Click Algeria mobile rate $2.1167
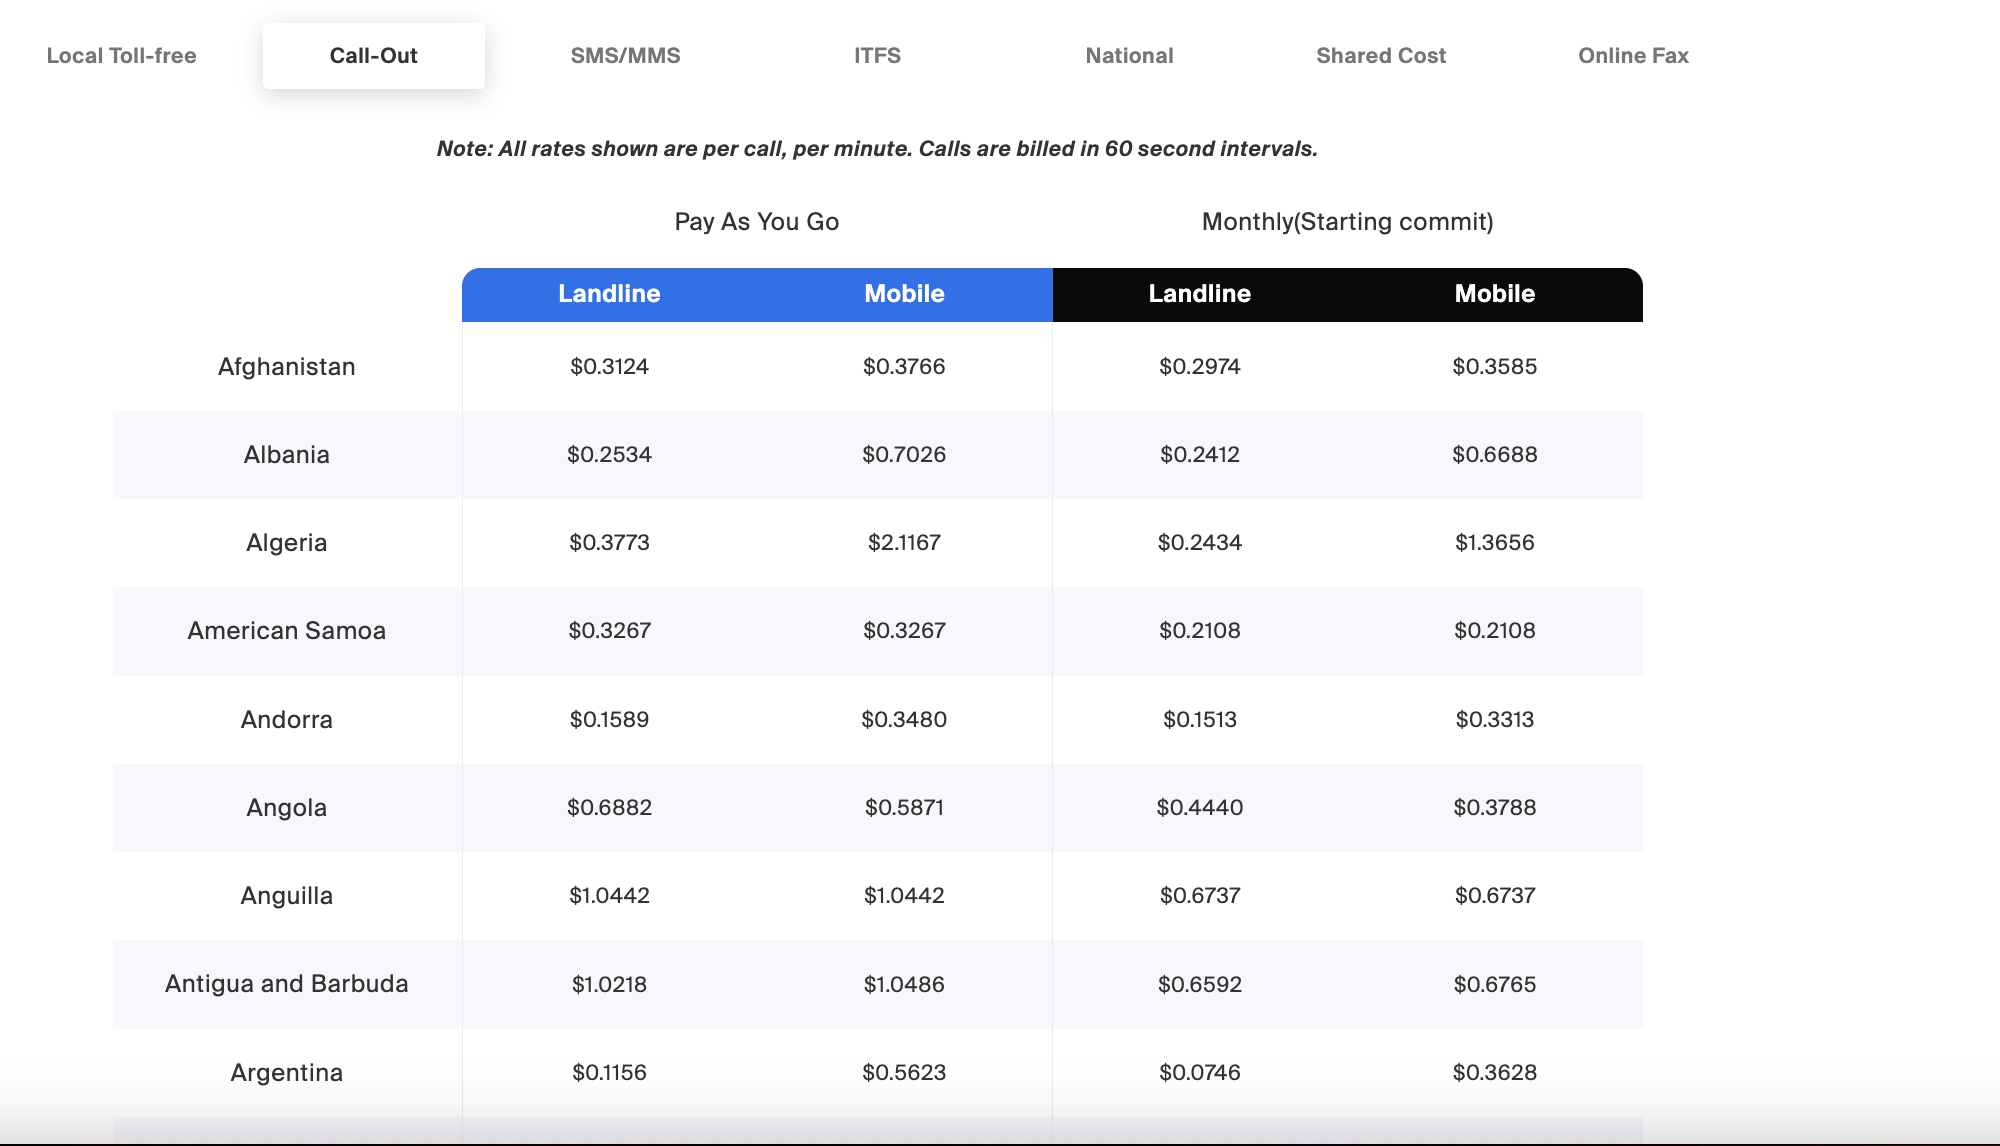 pyautogui.click(x=904, y=543)
